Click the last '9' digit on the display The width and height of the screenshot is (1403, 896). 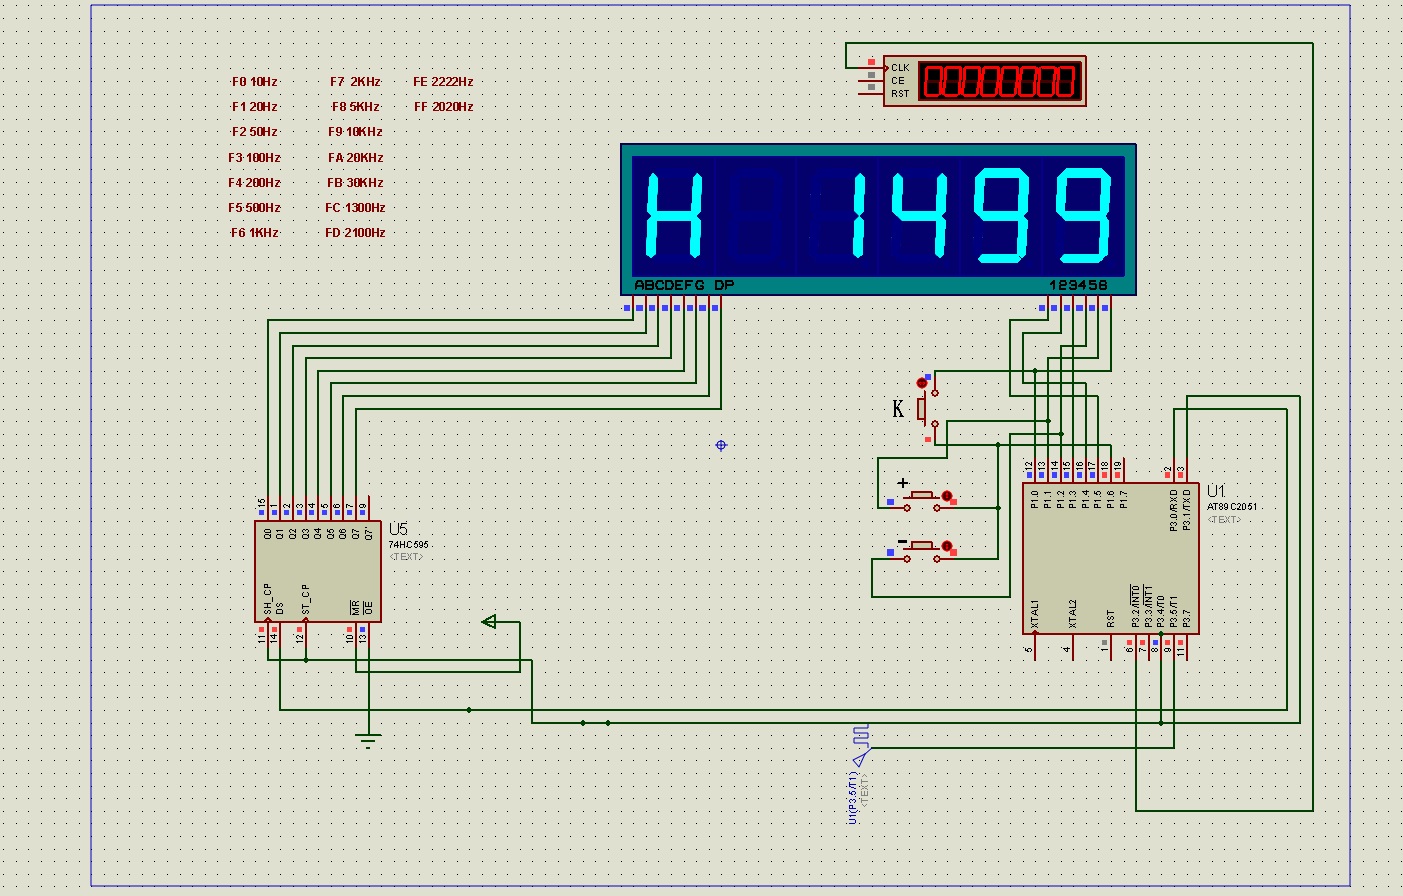point(1084,215)
